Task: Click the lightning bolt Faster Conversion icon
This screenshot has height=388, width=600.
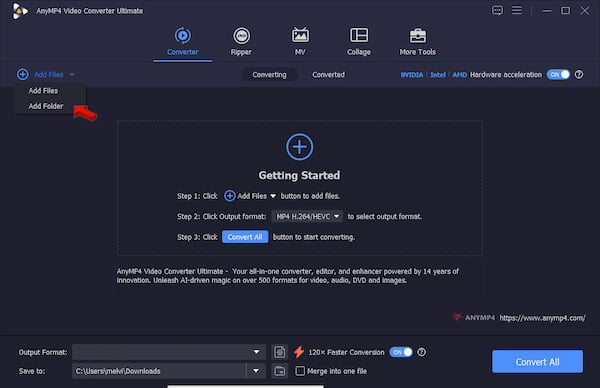Action: click(299, 352)
